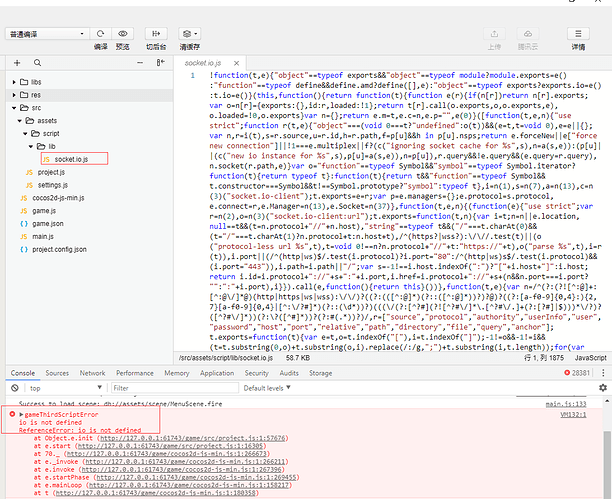The width and height of the screenshot is (612, 499).
Task: Open the clear cache dropdown arrow
Action: click(196, 34)
